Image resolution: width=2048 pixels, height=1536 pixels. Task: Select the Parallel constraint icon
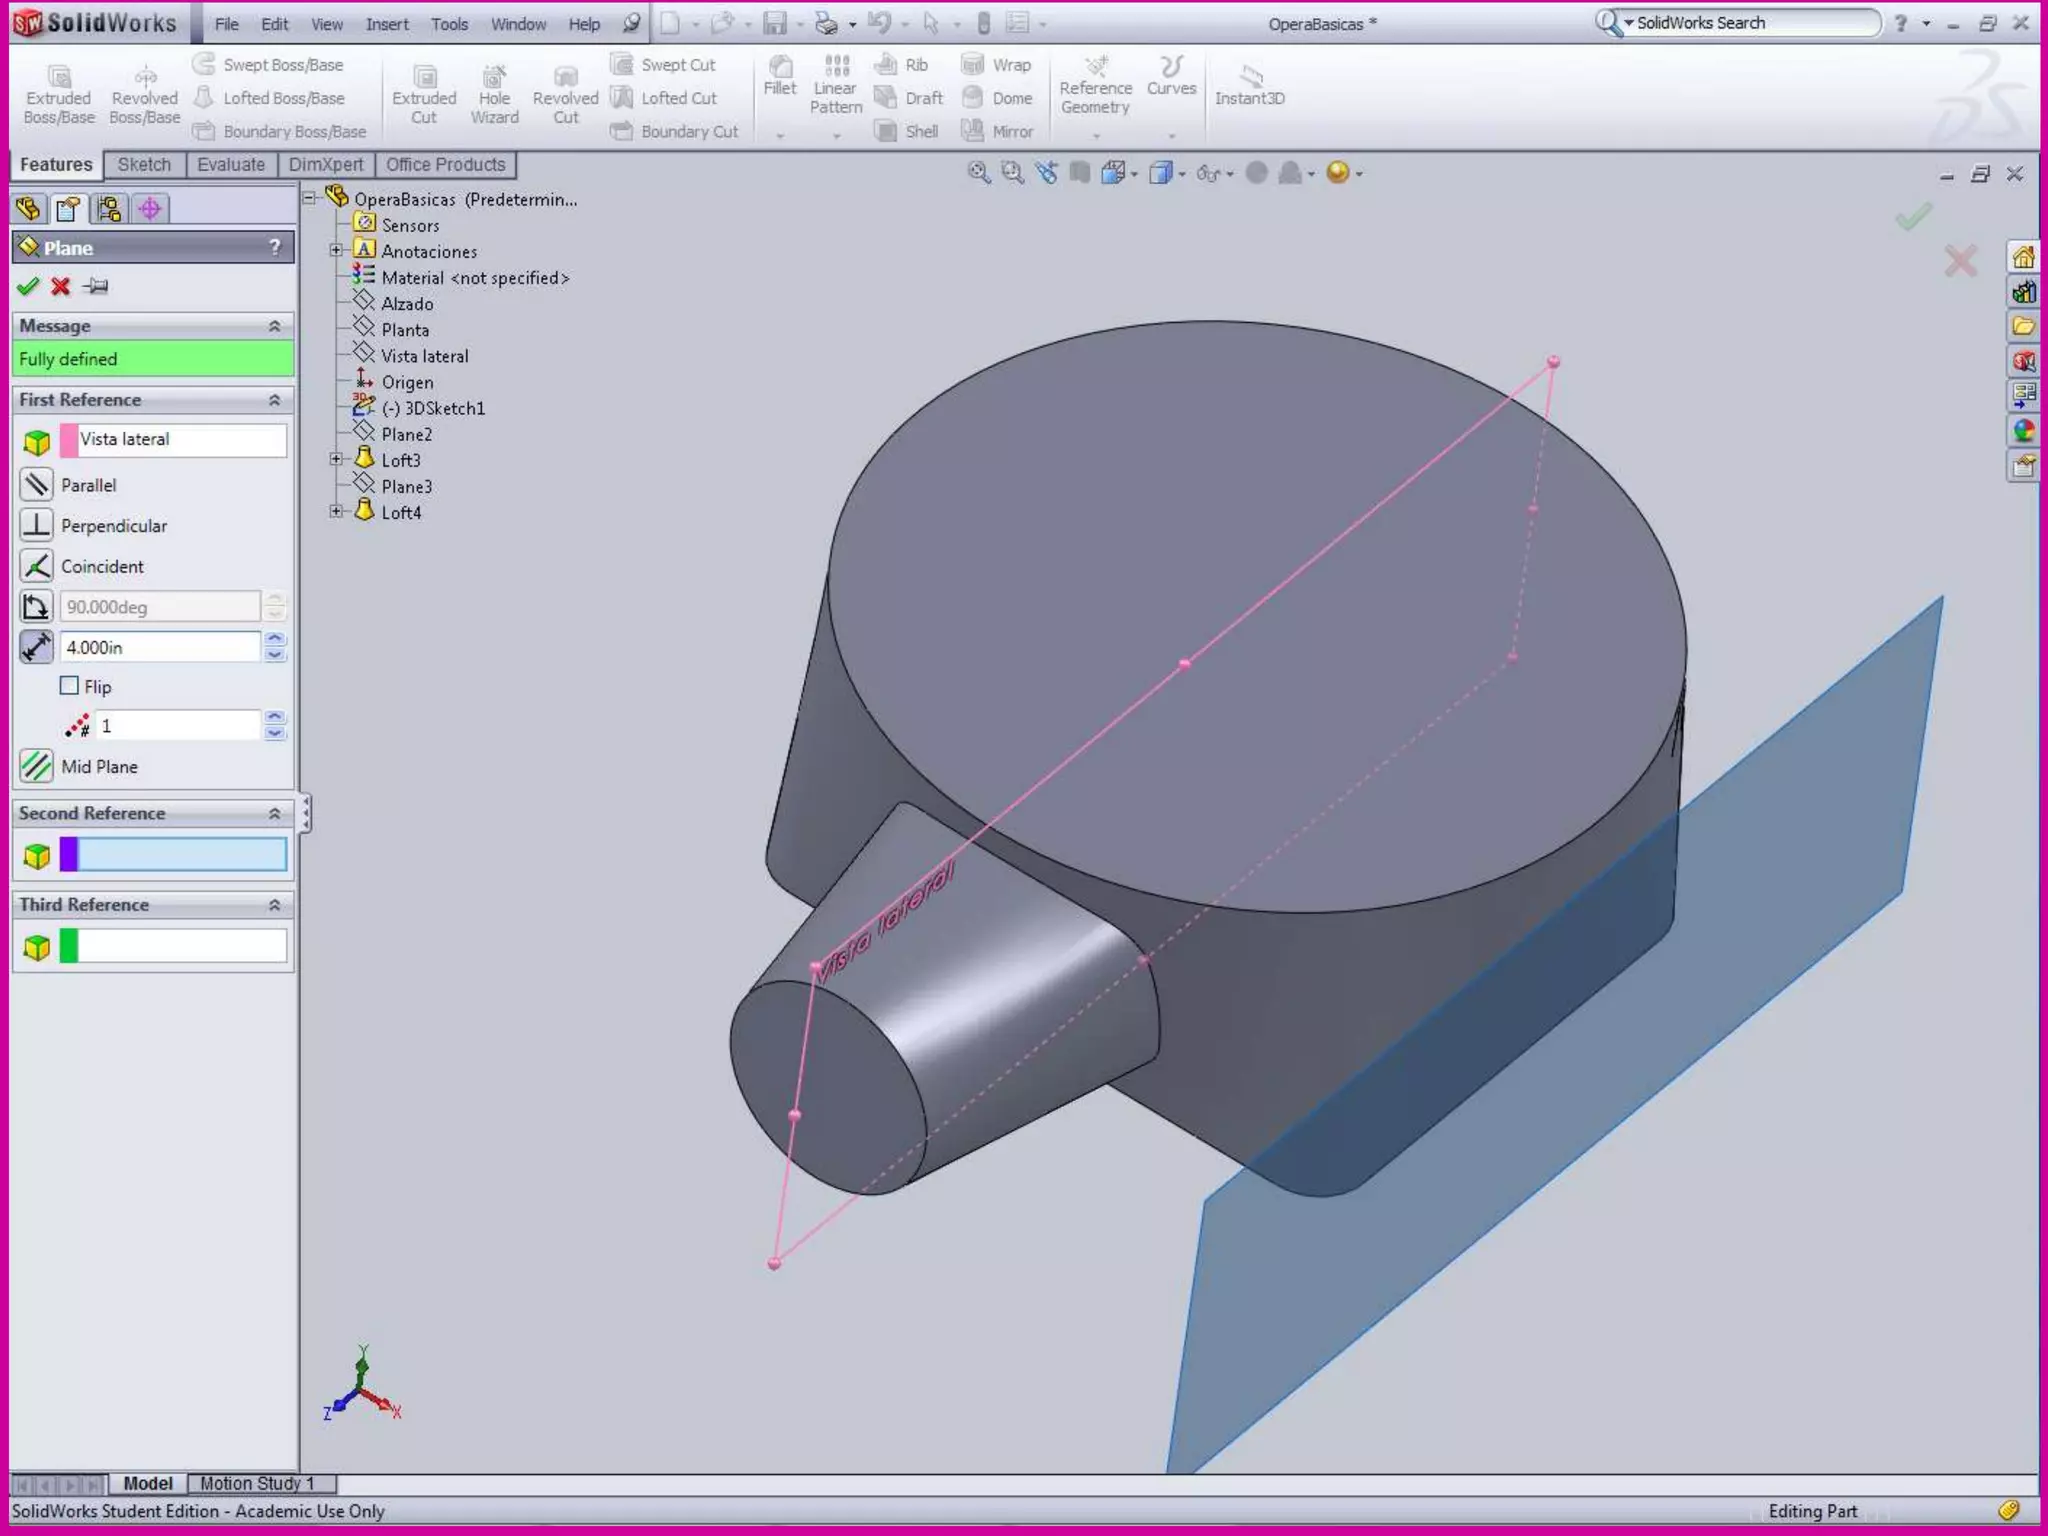click(x=37, y=485)
